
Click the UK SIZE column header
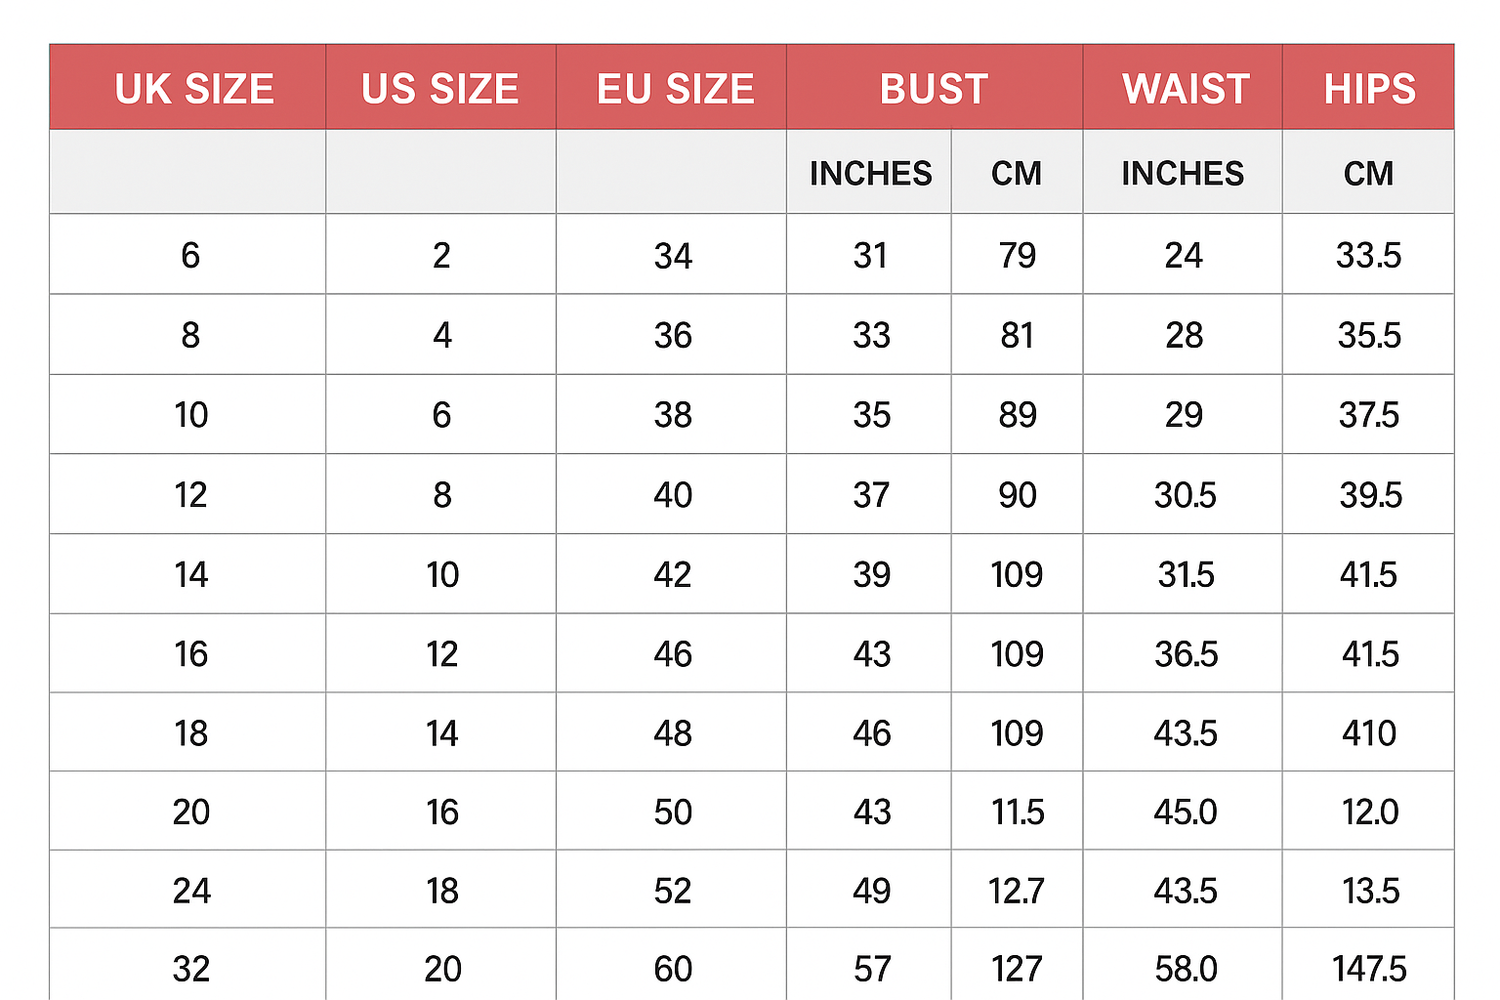pyautogui.click(x=194, y=89)
